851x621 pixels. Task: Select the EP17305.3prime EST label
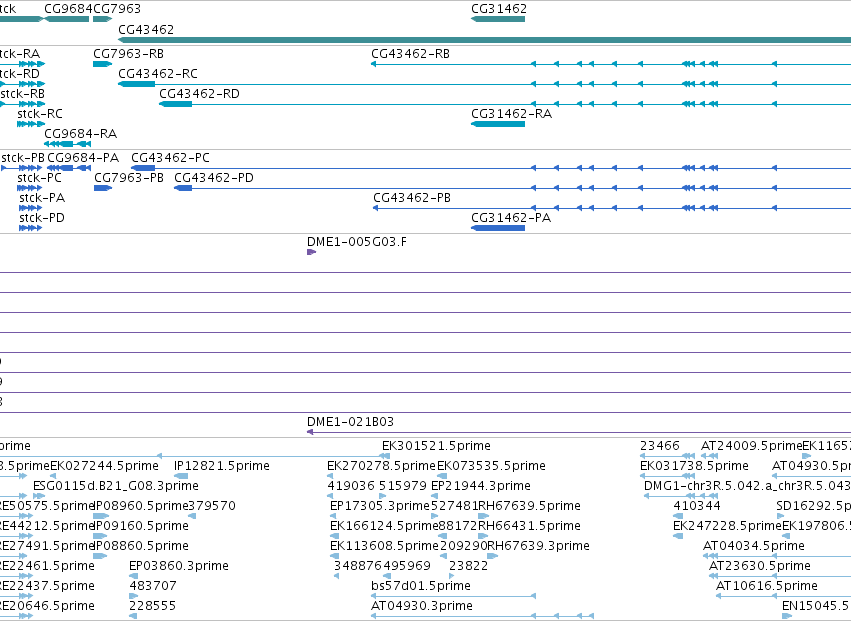point(380,506)
